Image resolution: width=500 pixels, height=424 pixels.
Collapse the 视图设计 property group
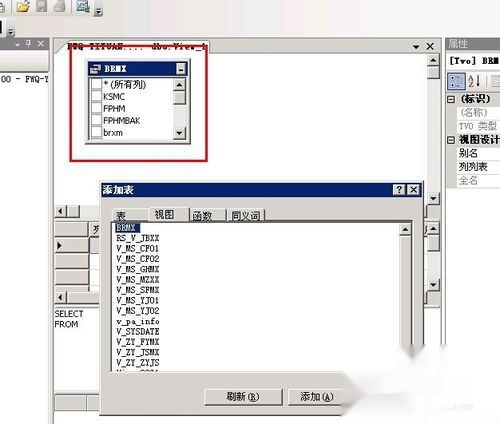[451, 140]
